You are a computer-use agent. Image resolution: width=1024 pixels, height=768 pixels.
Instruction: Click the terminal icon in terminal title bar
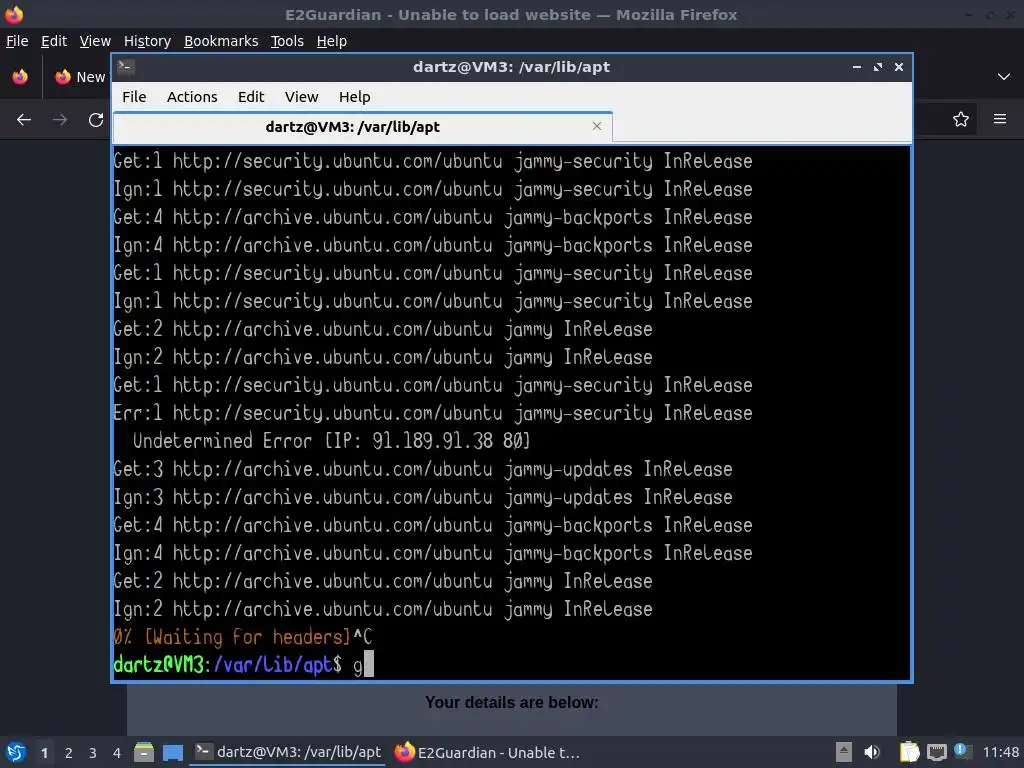[x=126, y=66]
